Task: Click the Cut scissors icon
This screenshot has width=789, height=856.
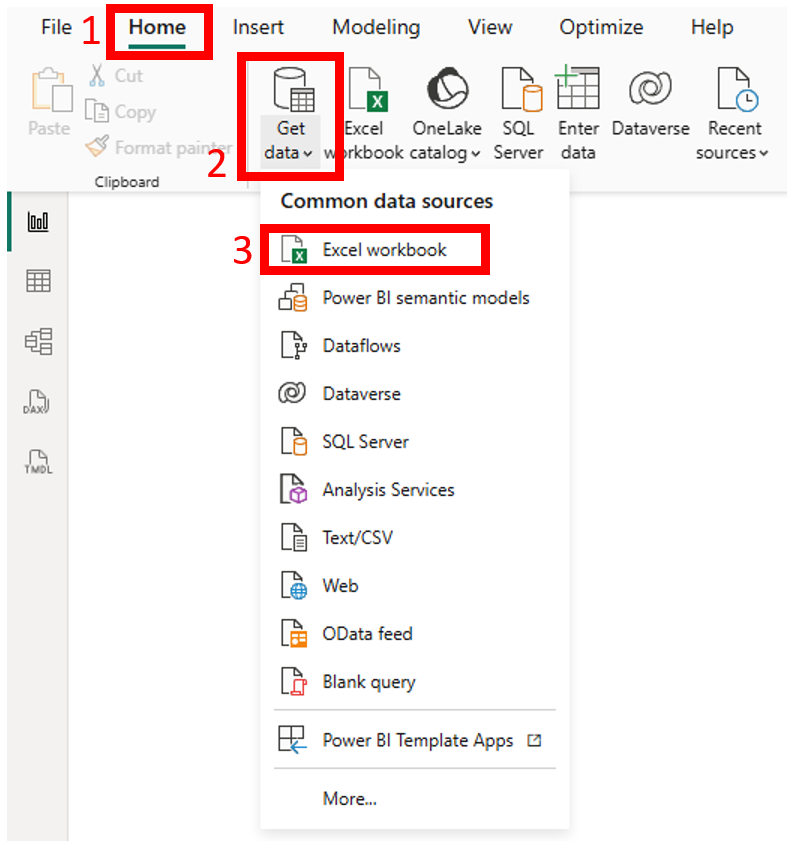Action: tap(97, 75)
